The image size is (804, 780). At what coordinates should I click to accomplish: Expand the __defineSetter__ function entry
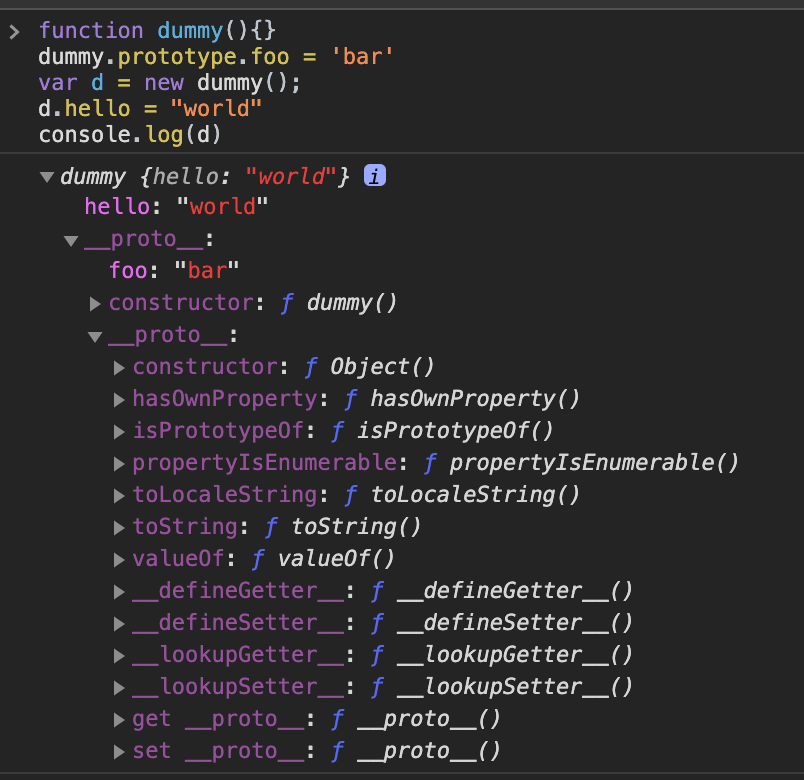[x=120, y=624]
